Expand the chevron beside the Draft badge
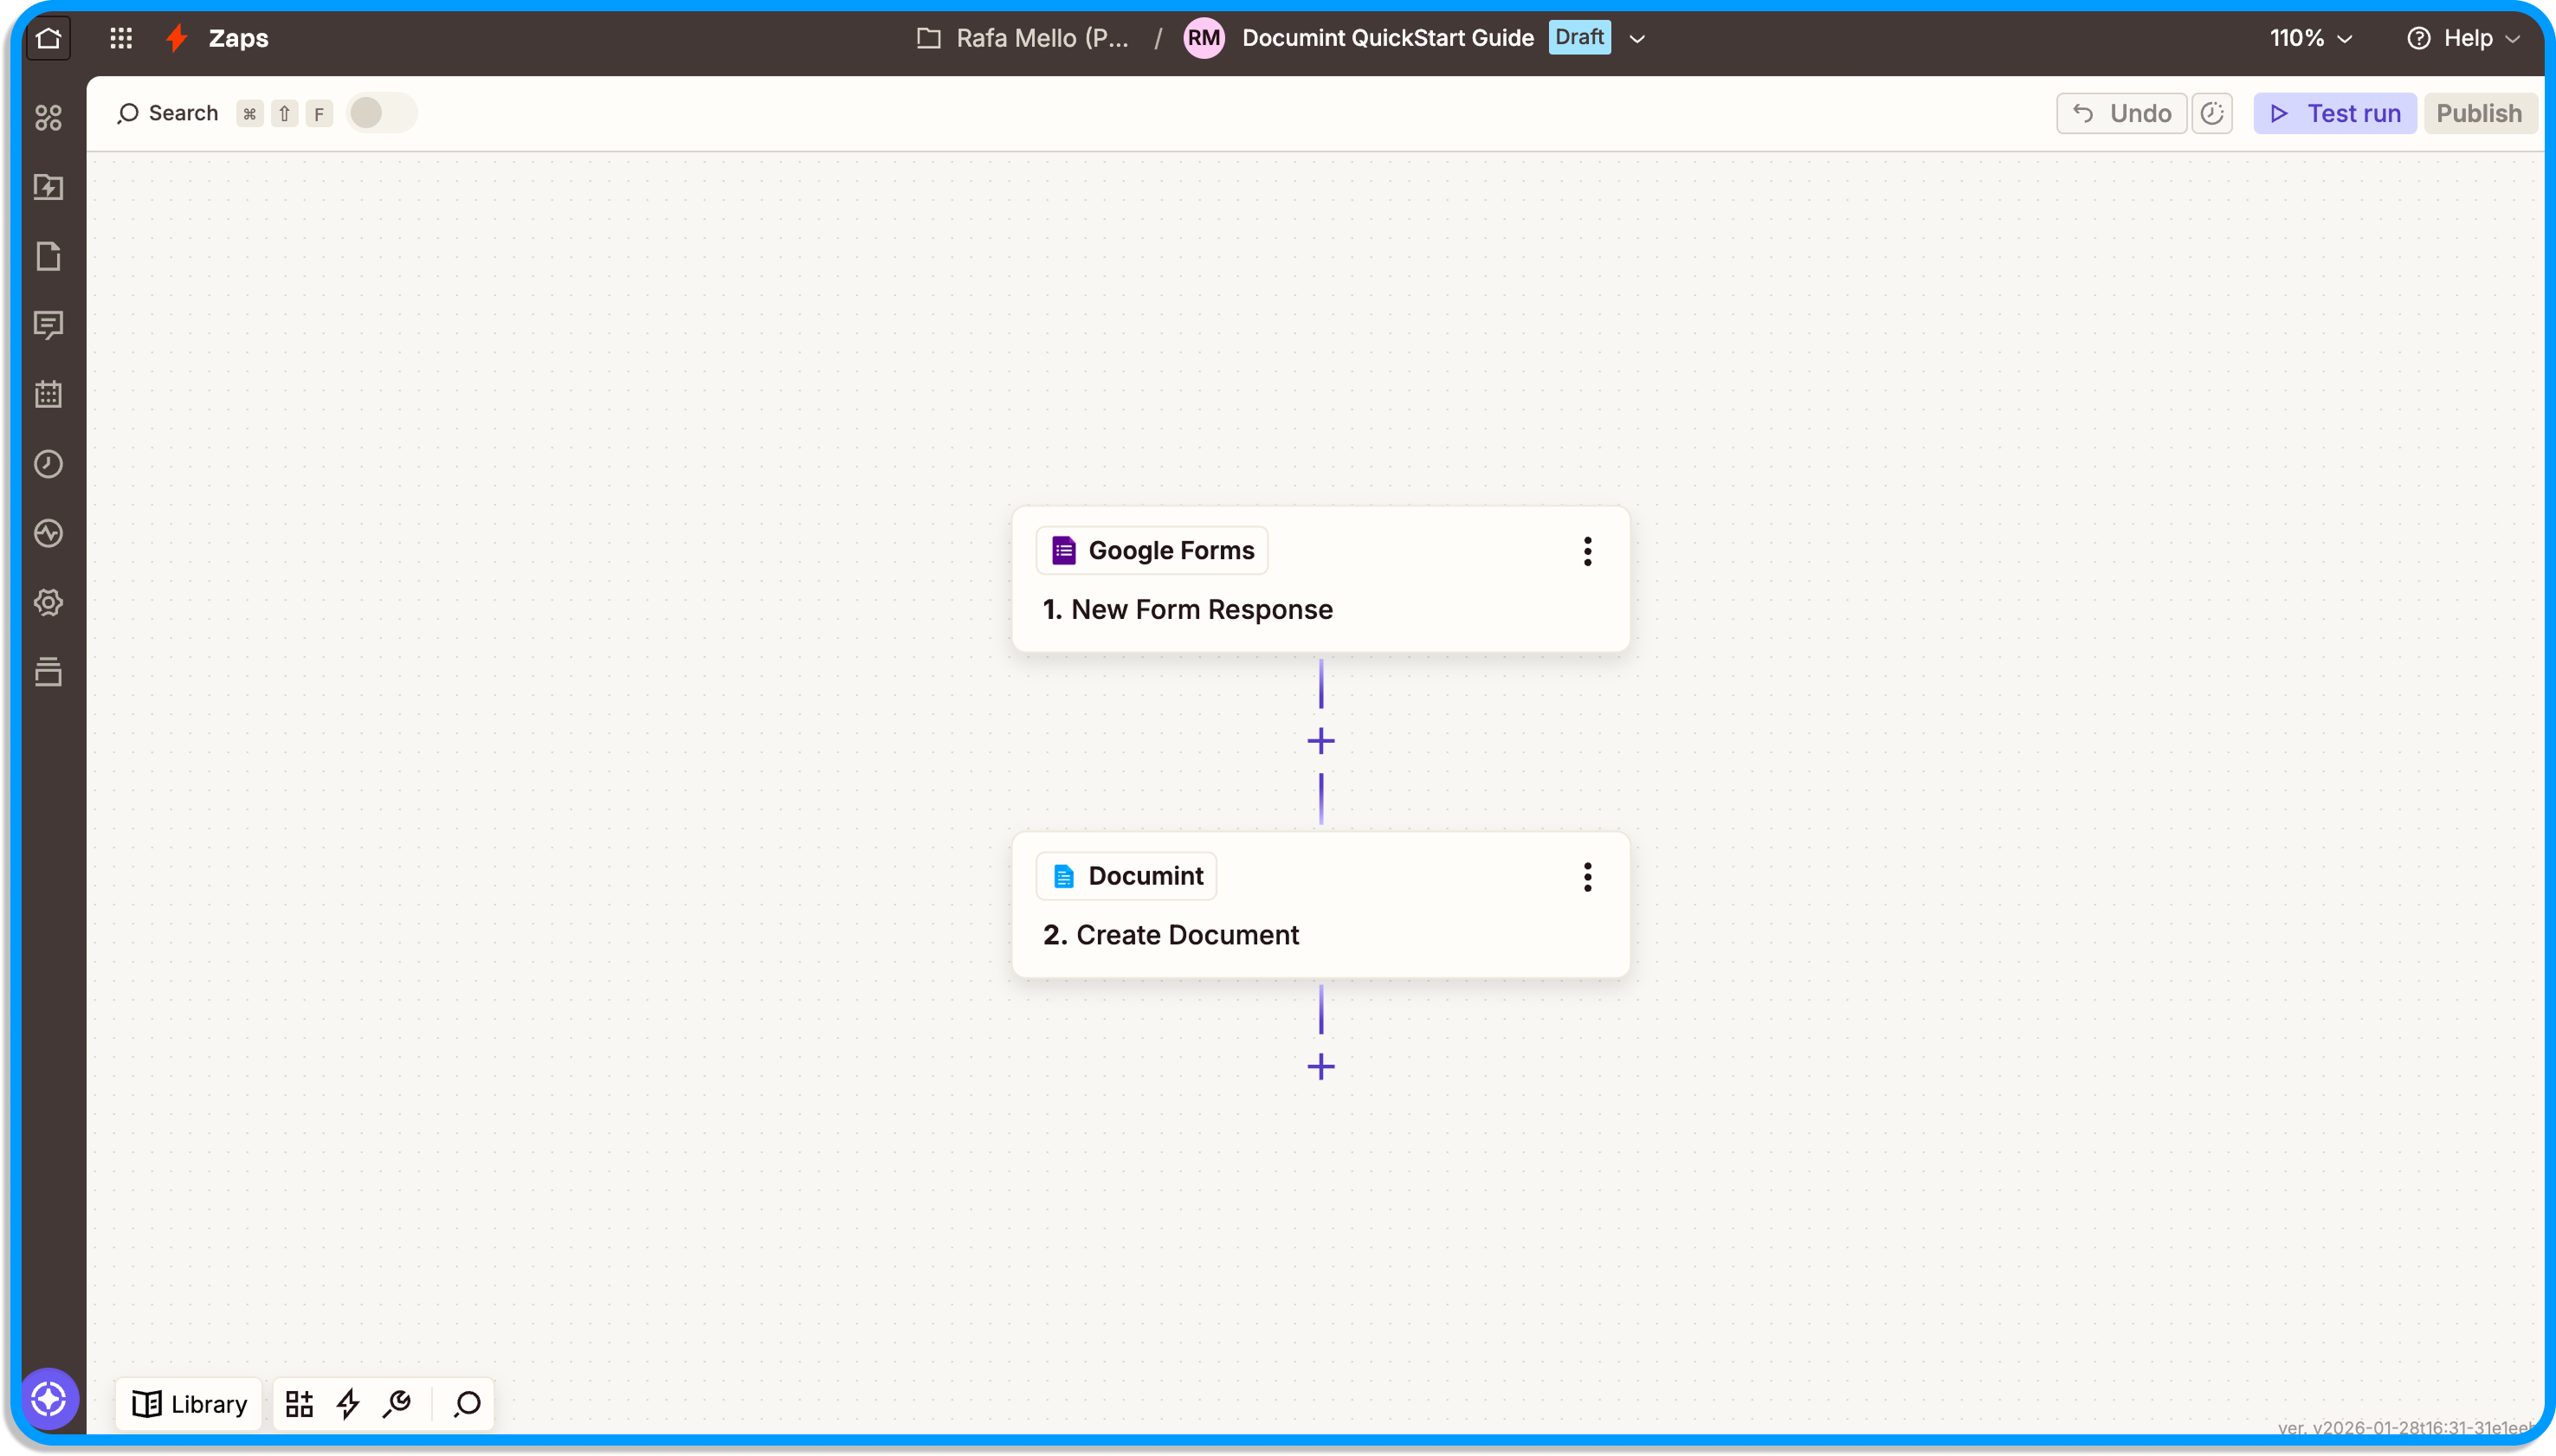Viewport: 2556px width, 1456px height. (x=1637, y=39)
